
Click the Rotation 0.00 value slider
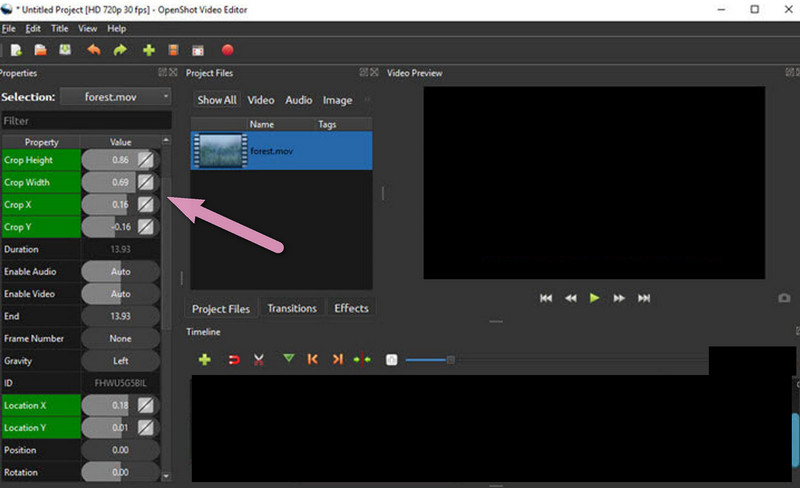(120, 472)
